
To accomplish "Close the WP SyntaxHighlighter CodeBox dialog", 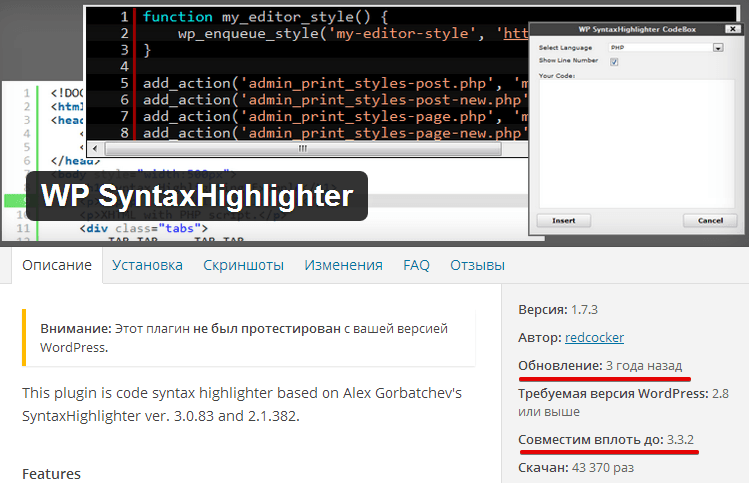I will (x=732, y=29).
